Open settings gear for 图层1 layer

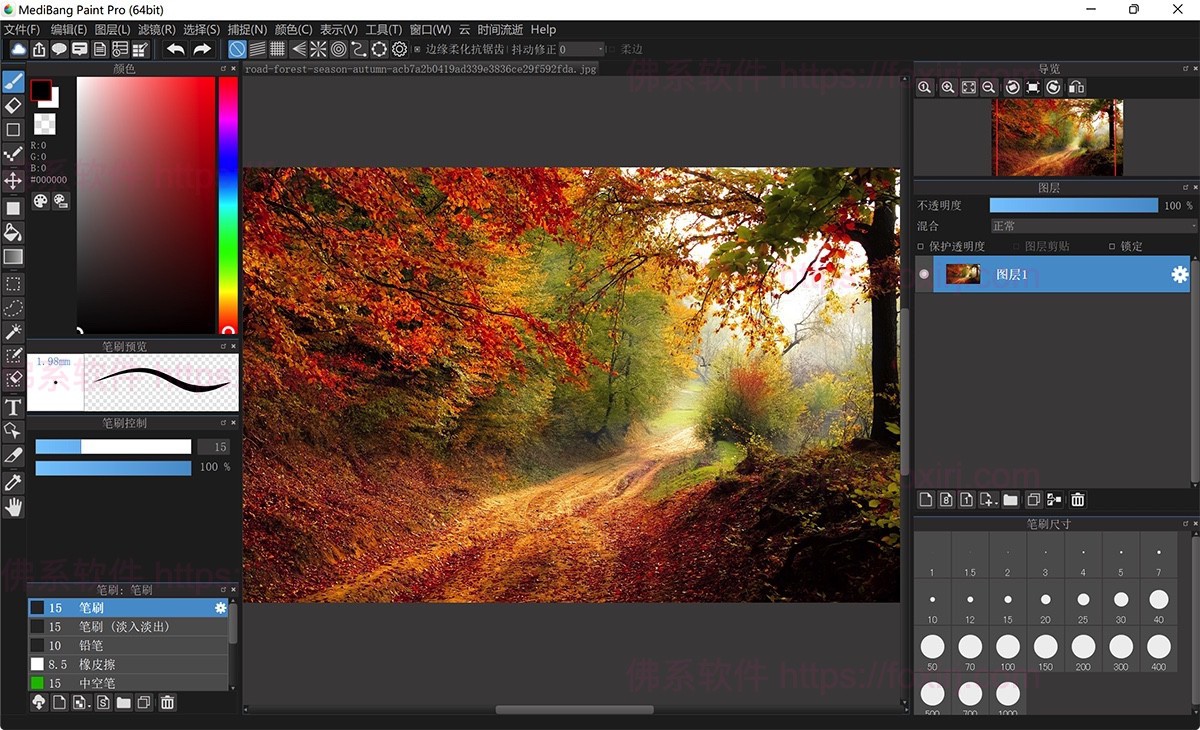(1179, 274)
